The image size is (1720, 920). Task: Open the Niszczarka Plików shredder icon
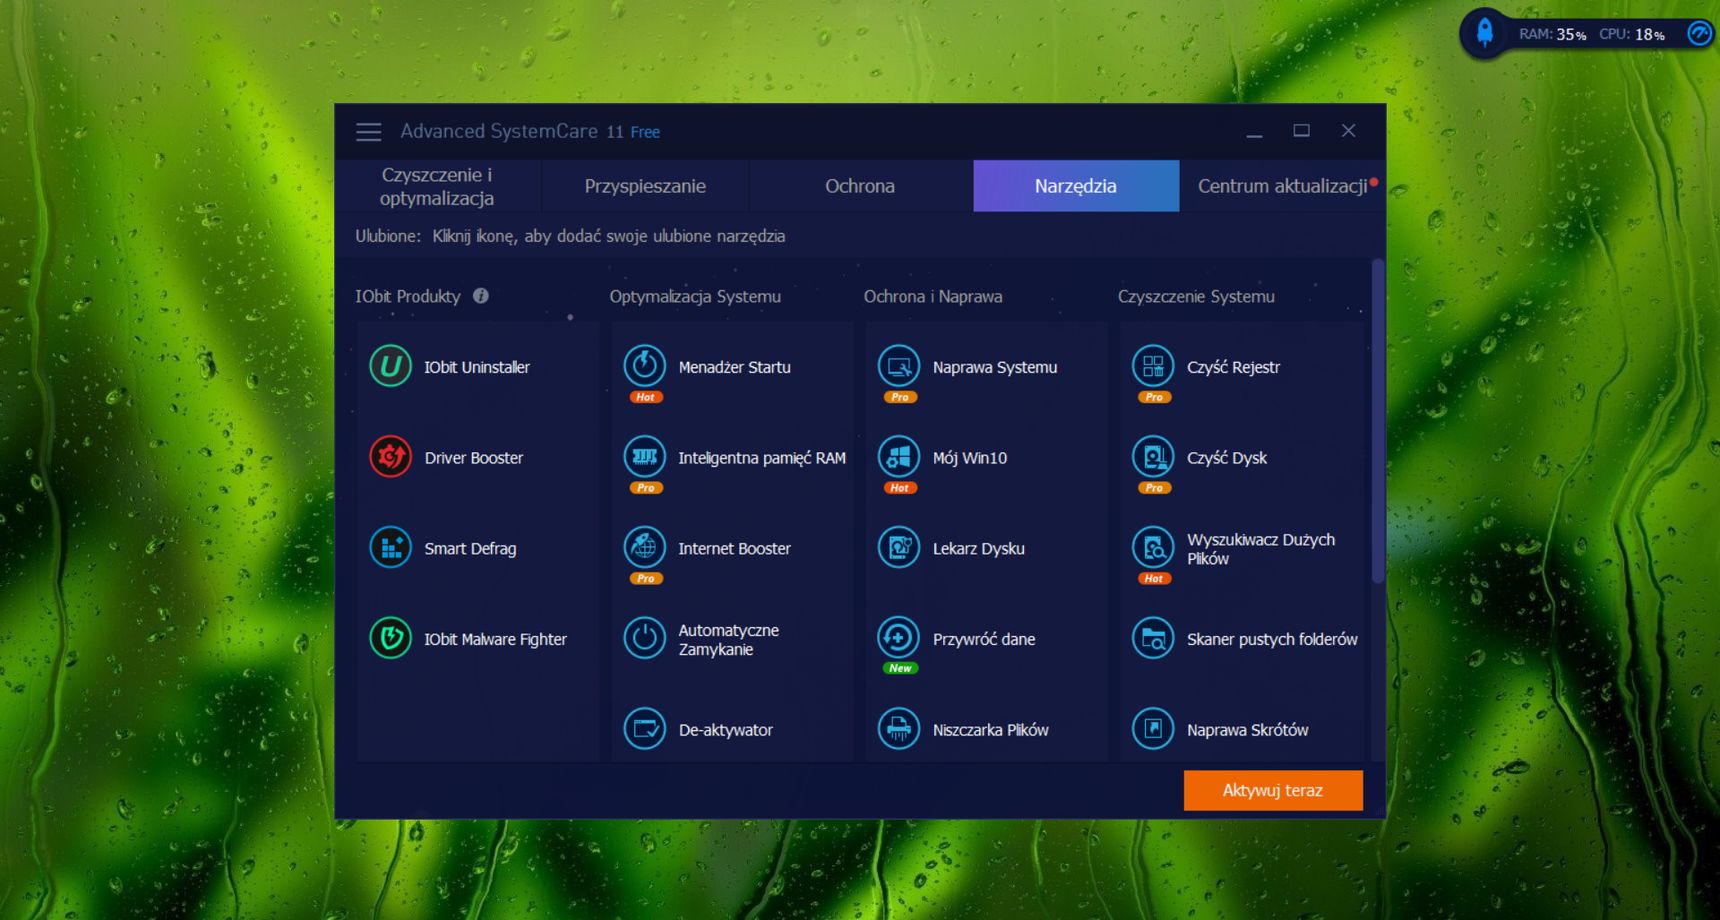[x=899, y=729]
